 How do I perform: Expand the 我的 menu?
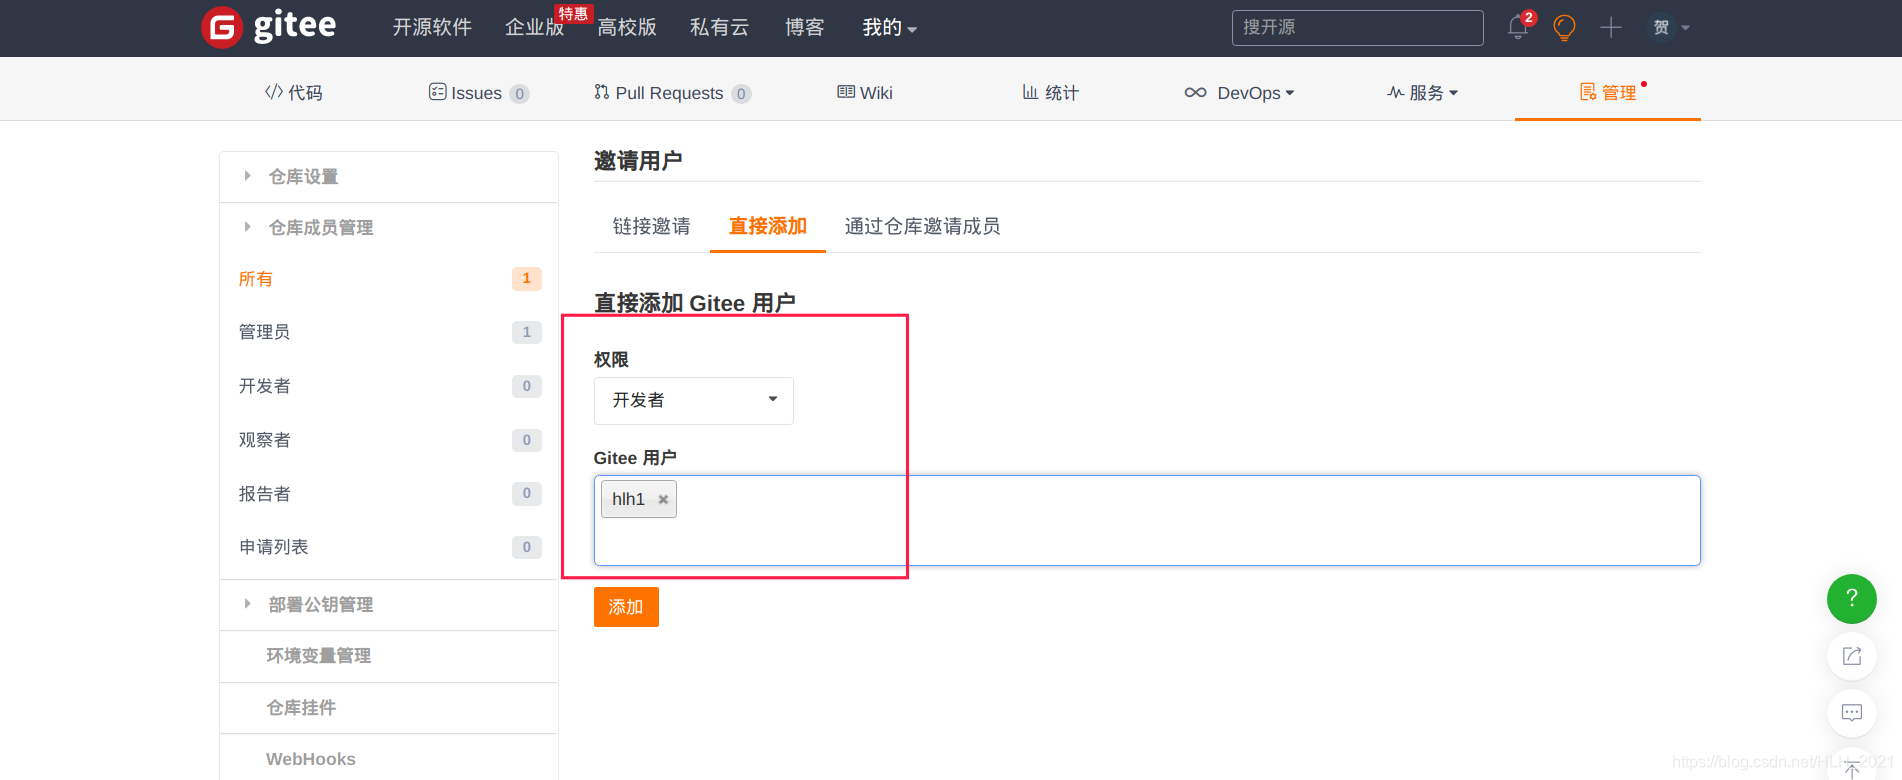click(889, 27)
